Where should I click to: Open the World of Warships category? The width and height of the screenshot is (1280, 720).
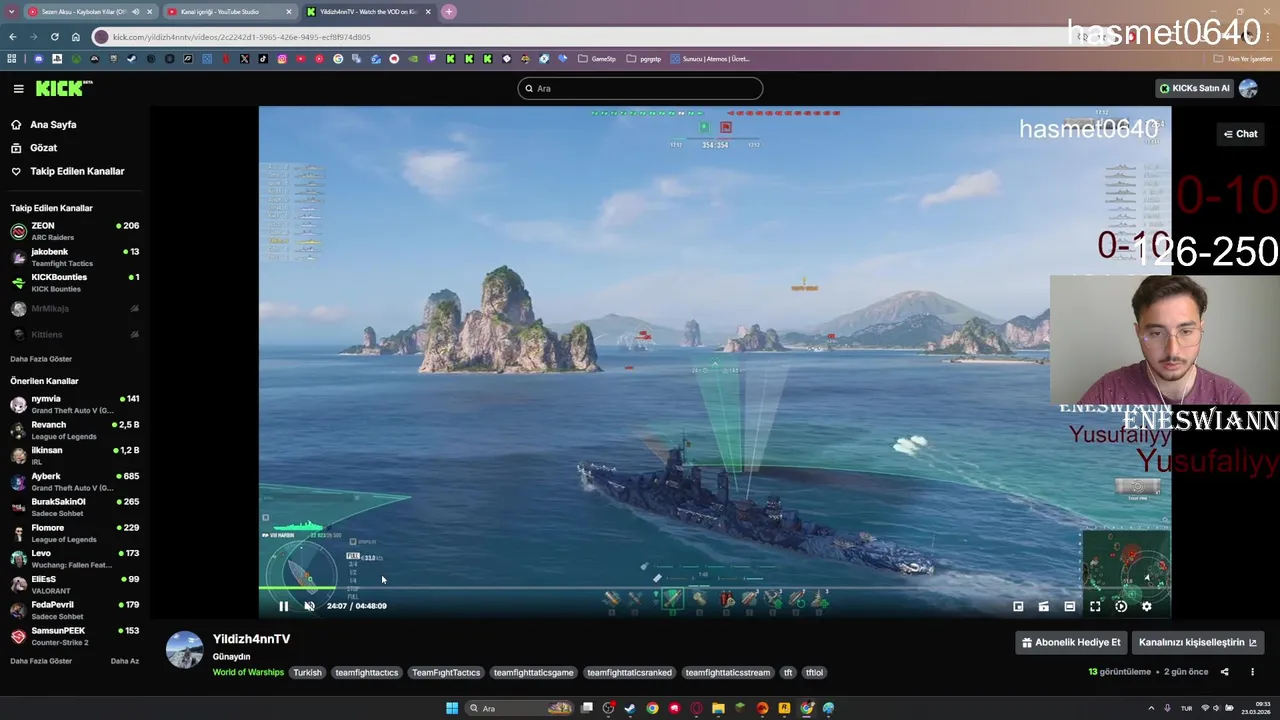tap(248, 673)
